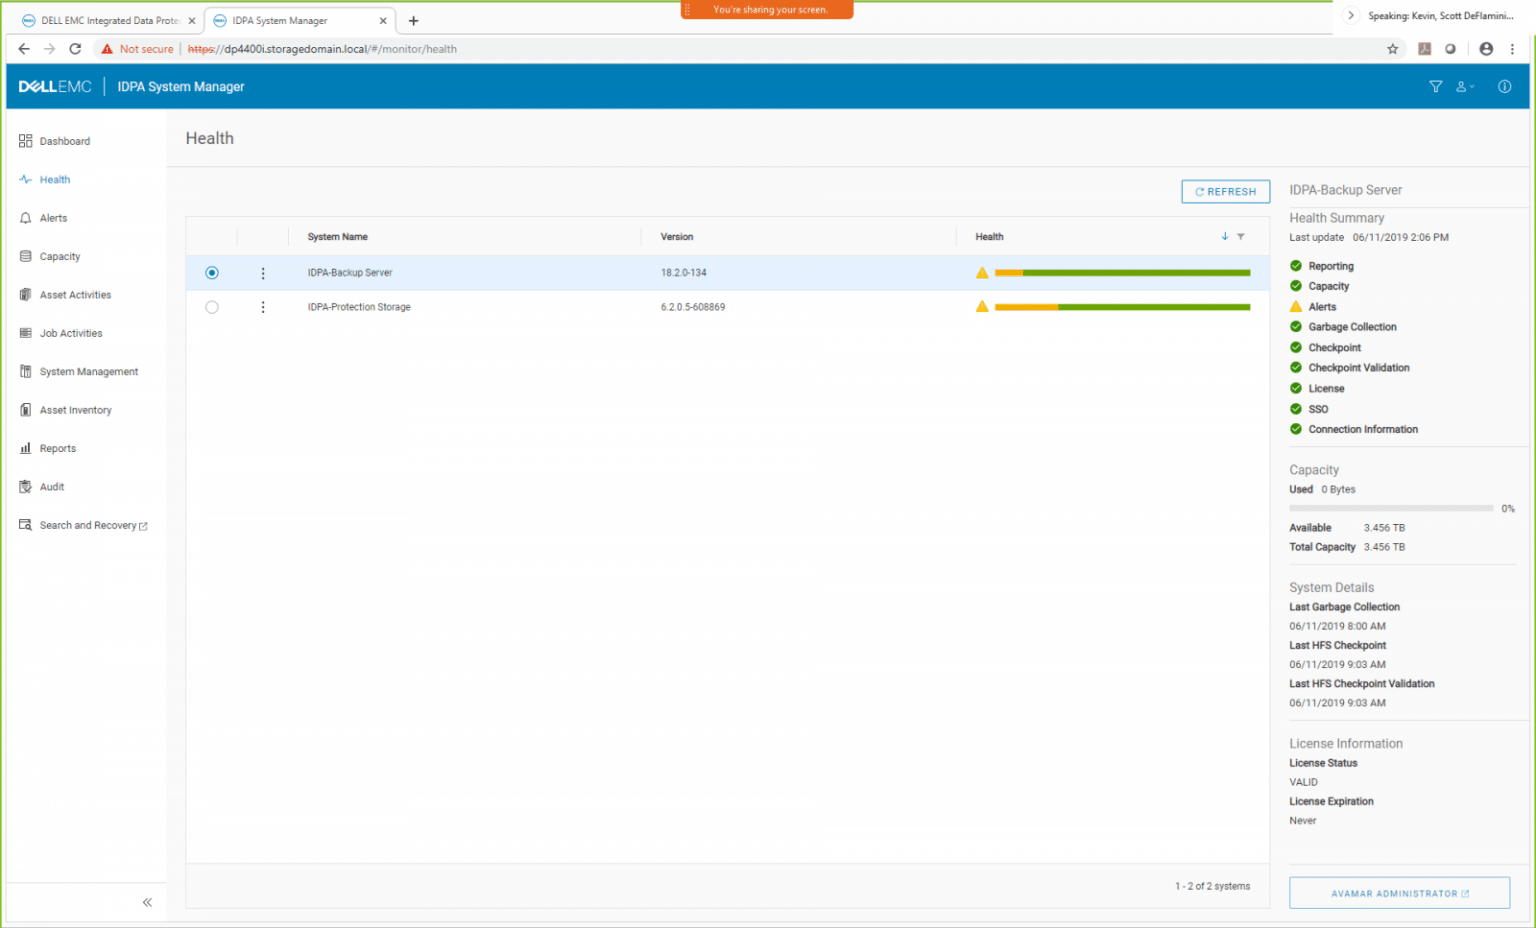Screen dimensions: 1536x928
Task: Open the user account menu in the header
Action: coord(1465,87)
